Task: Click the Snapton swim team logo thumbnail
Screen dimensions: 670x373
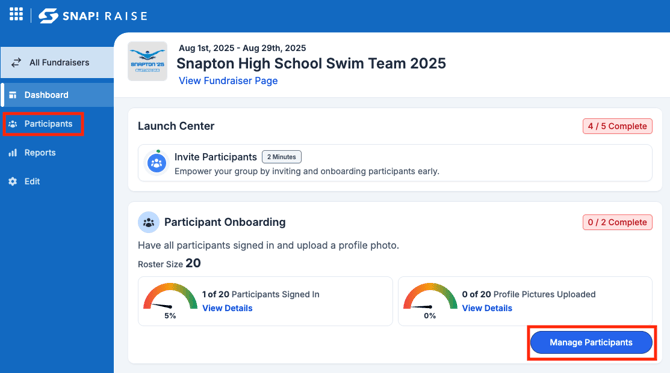Action: (147, 61)
